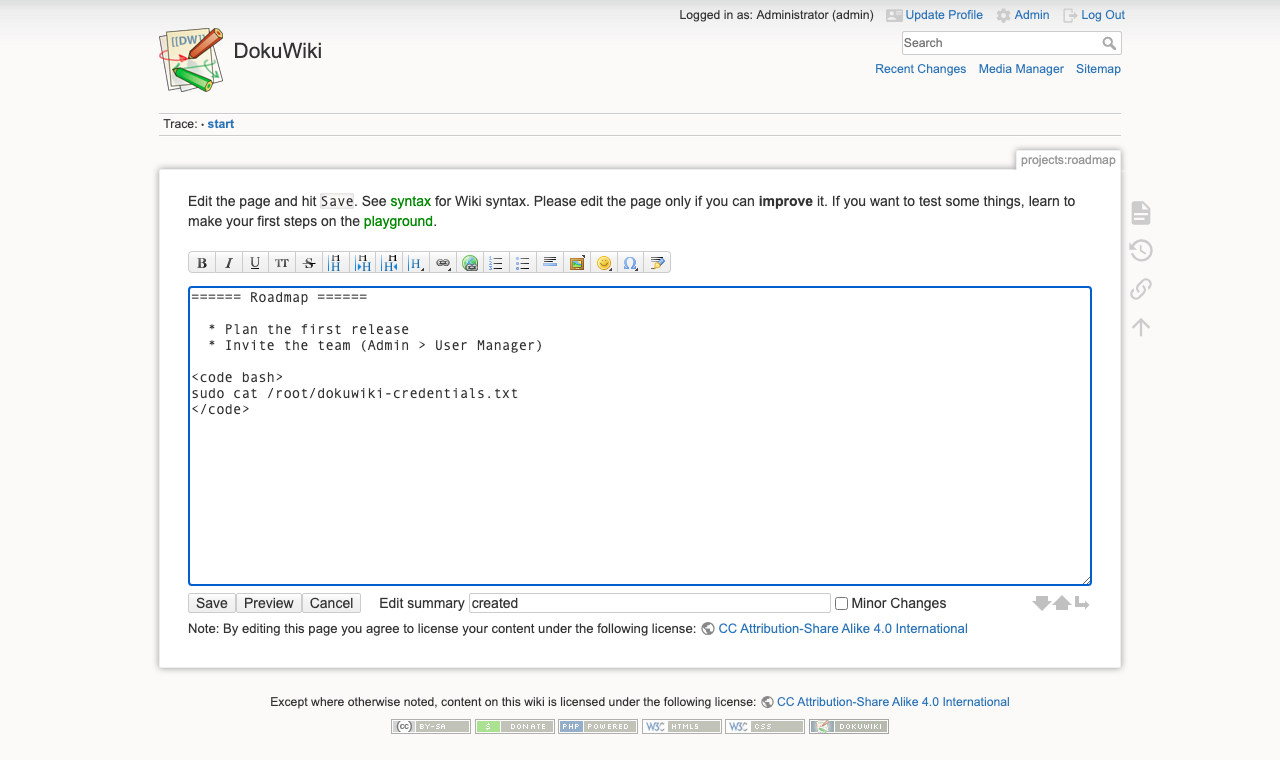The width and height of the screenshot is (1280, 760).
Task: Jump back to top using arrow icon
Action: pos(1141,327)
